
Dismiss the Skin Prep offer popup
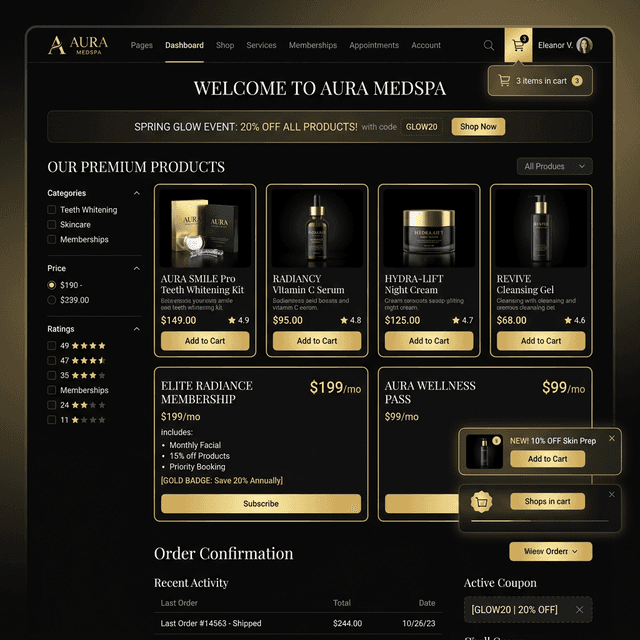click(x=611, y=438)
